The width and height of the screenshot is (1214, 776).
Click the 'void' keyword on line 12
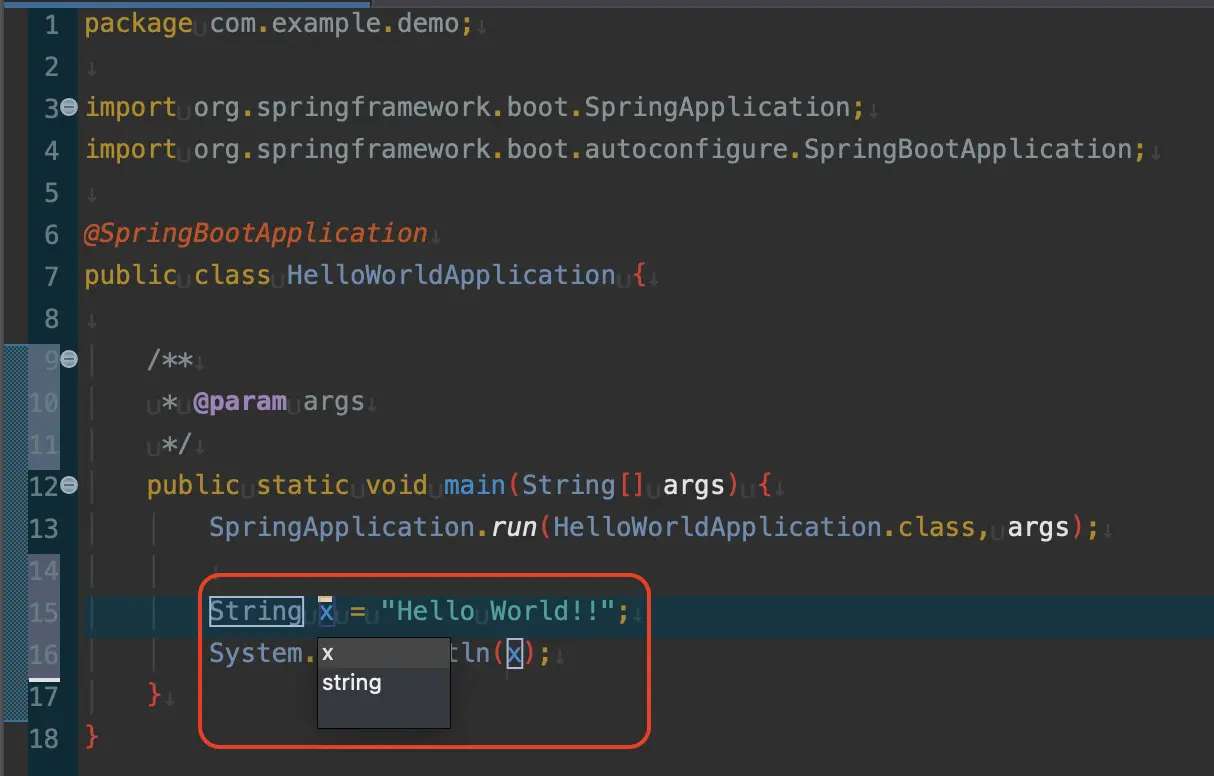(x=397, y=485)
